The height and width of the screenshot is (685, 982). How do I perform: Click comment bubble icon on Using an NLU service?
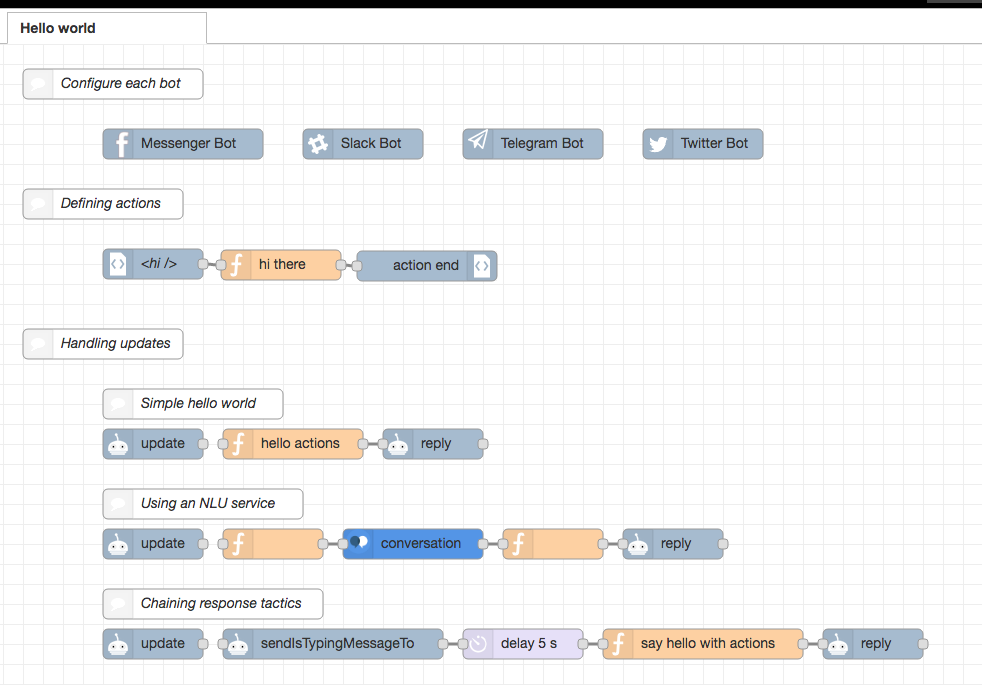(x=118, y=504)
